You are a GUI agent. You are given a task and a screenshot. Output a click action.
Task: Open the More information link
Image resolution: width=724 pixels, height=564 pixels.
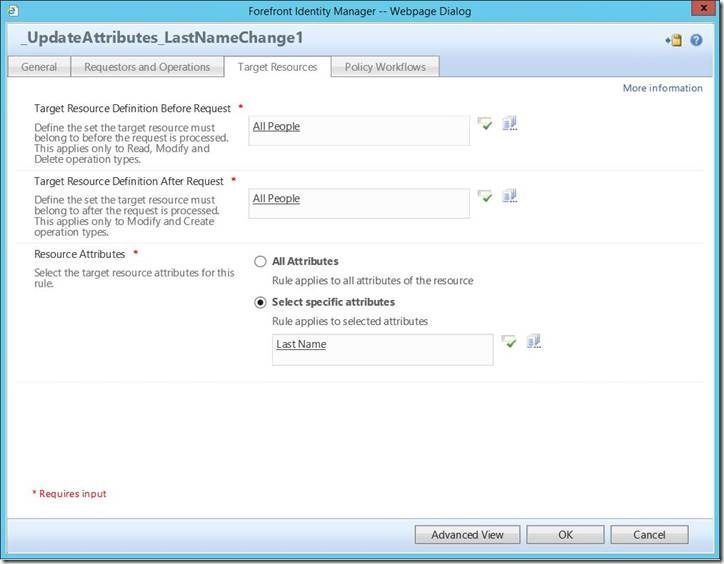(x=663, y=88)
